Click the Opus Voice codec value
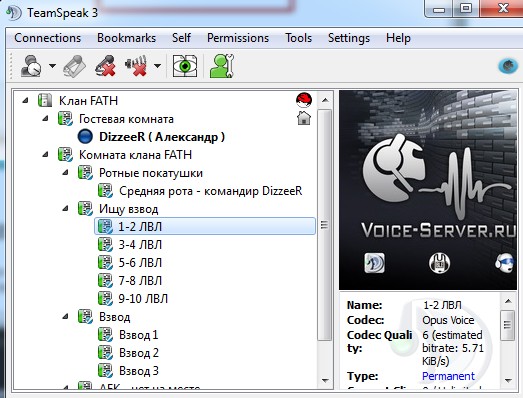The width and height of the screenshot is (523, 398). pyautogui.click(x=448, y=320)
